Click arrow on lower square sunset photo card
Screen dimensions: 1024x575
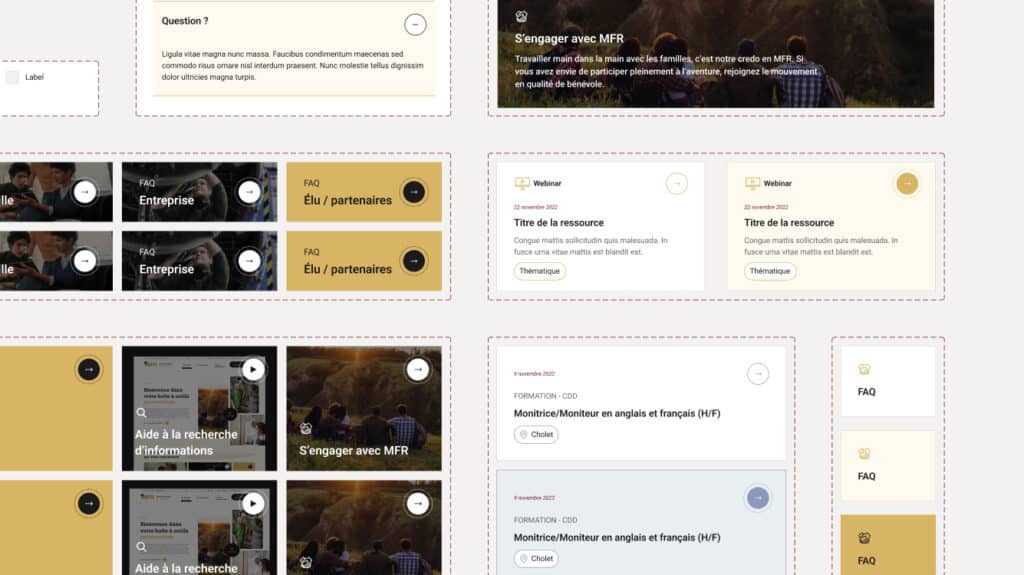pyautogui.click(x=418, y=504)
